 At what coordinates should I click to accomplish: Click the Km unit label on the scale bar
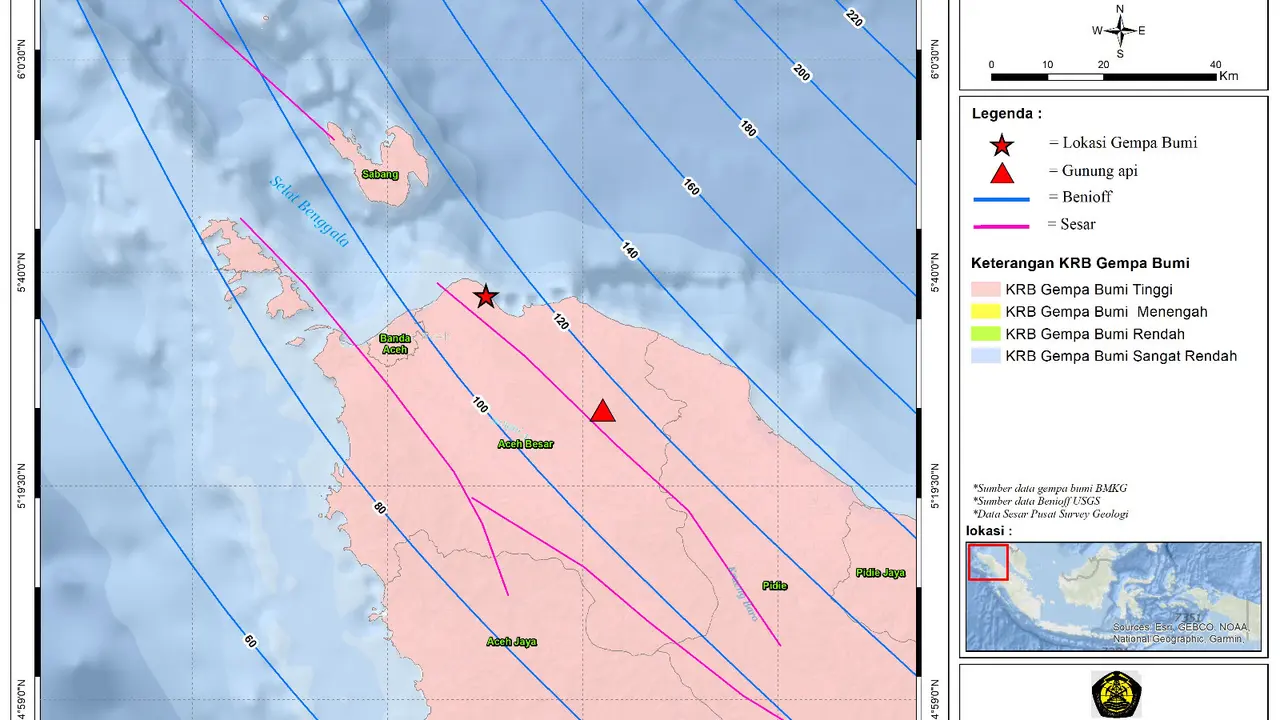[1229, 76]
